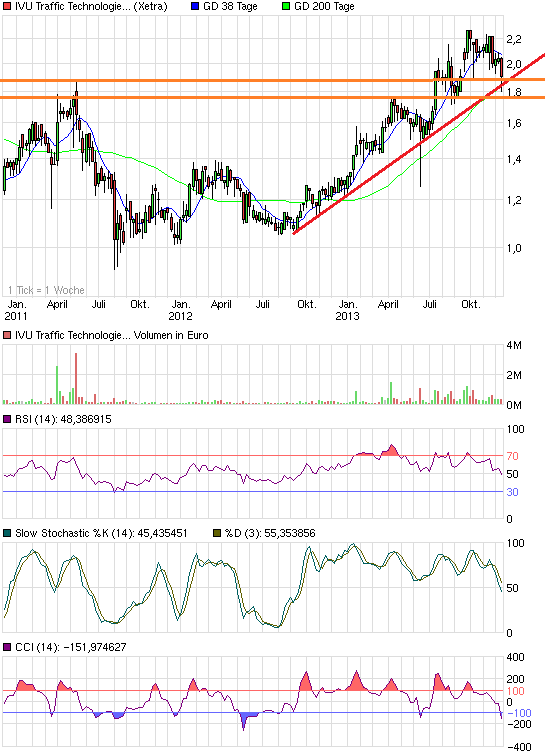Screen dimensions: 545x755
Task: Select the 'IVU Traffic Technologie... (Xetra)' legend label
Action: (91, 7)
